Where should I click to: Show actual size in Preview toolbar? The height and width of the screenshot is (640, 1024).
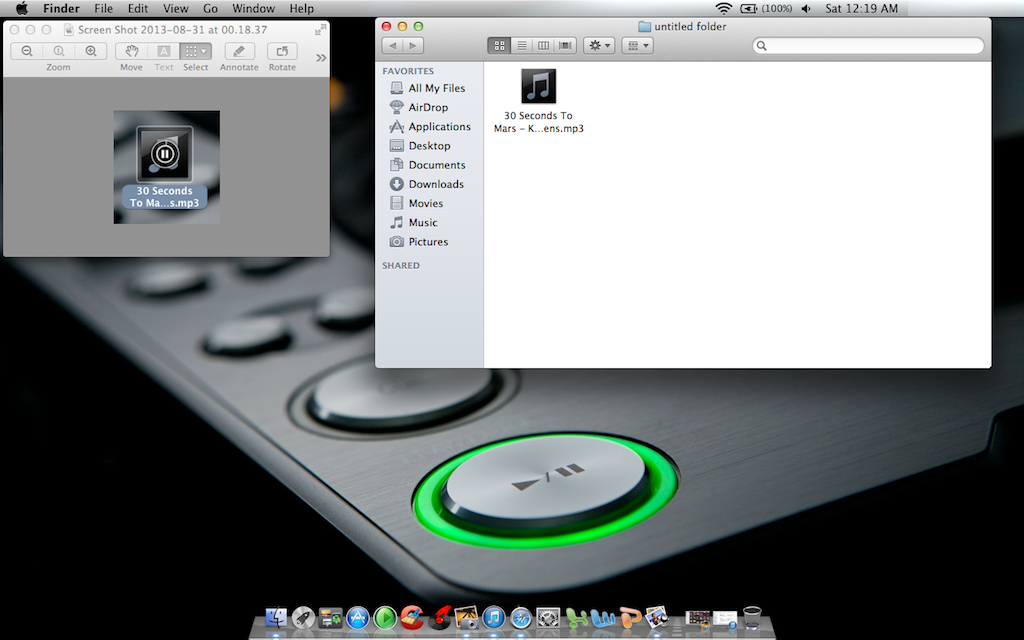click(x=59, y=51)
